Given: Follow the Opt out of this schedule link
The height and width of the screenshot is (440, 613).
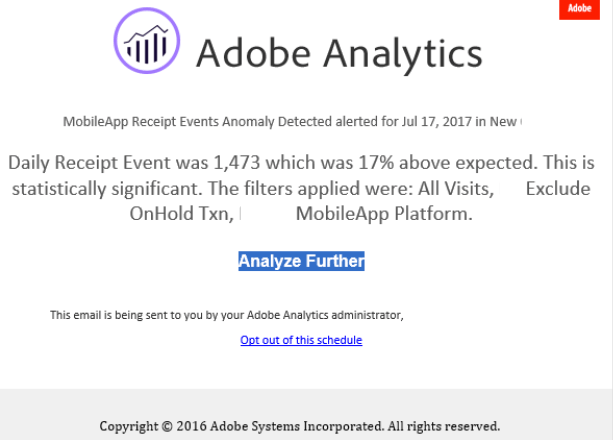Looking at the screenshot, I should [x=301, y=340].
